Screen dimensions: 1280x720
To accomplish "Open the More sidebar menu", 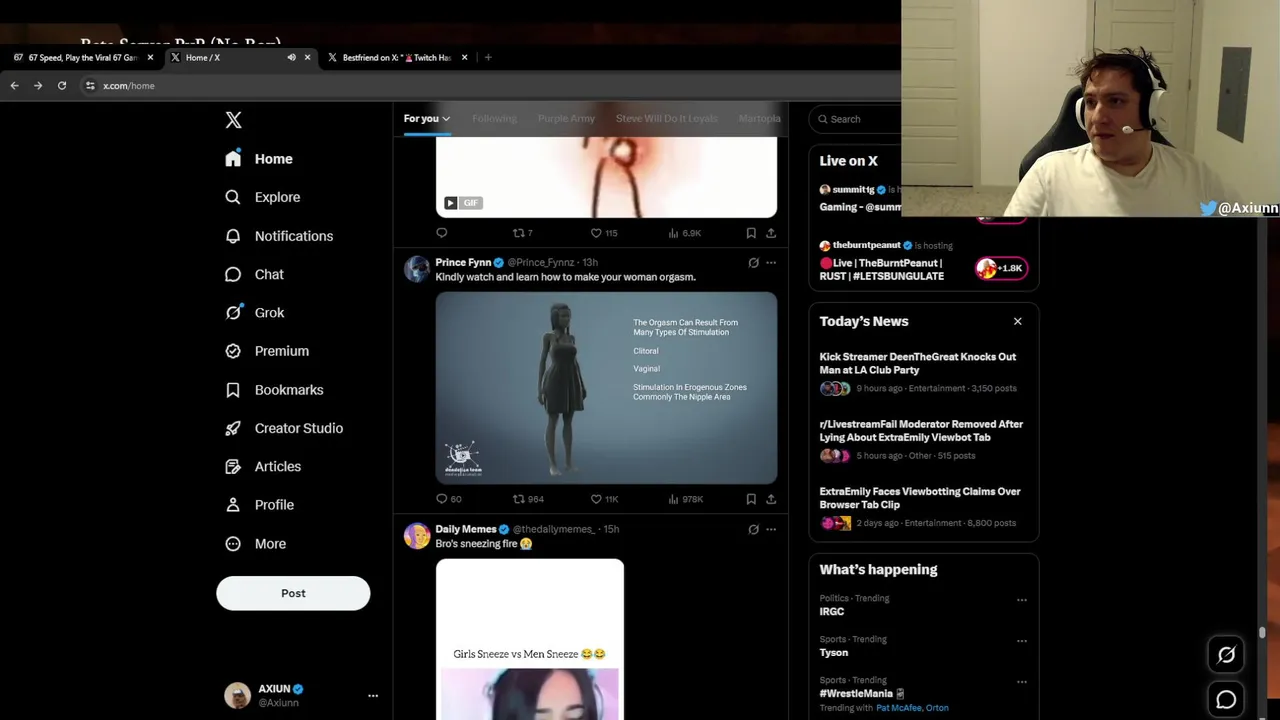I will [256, 544].
